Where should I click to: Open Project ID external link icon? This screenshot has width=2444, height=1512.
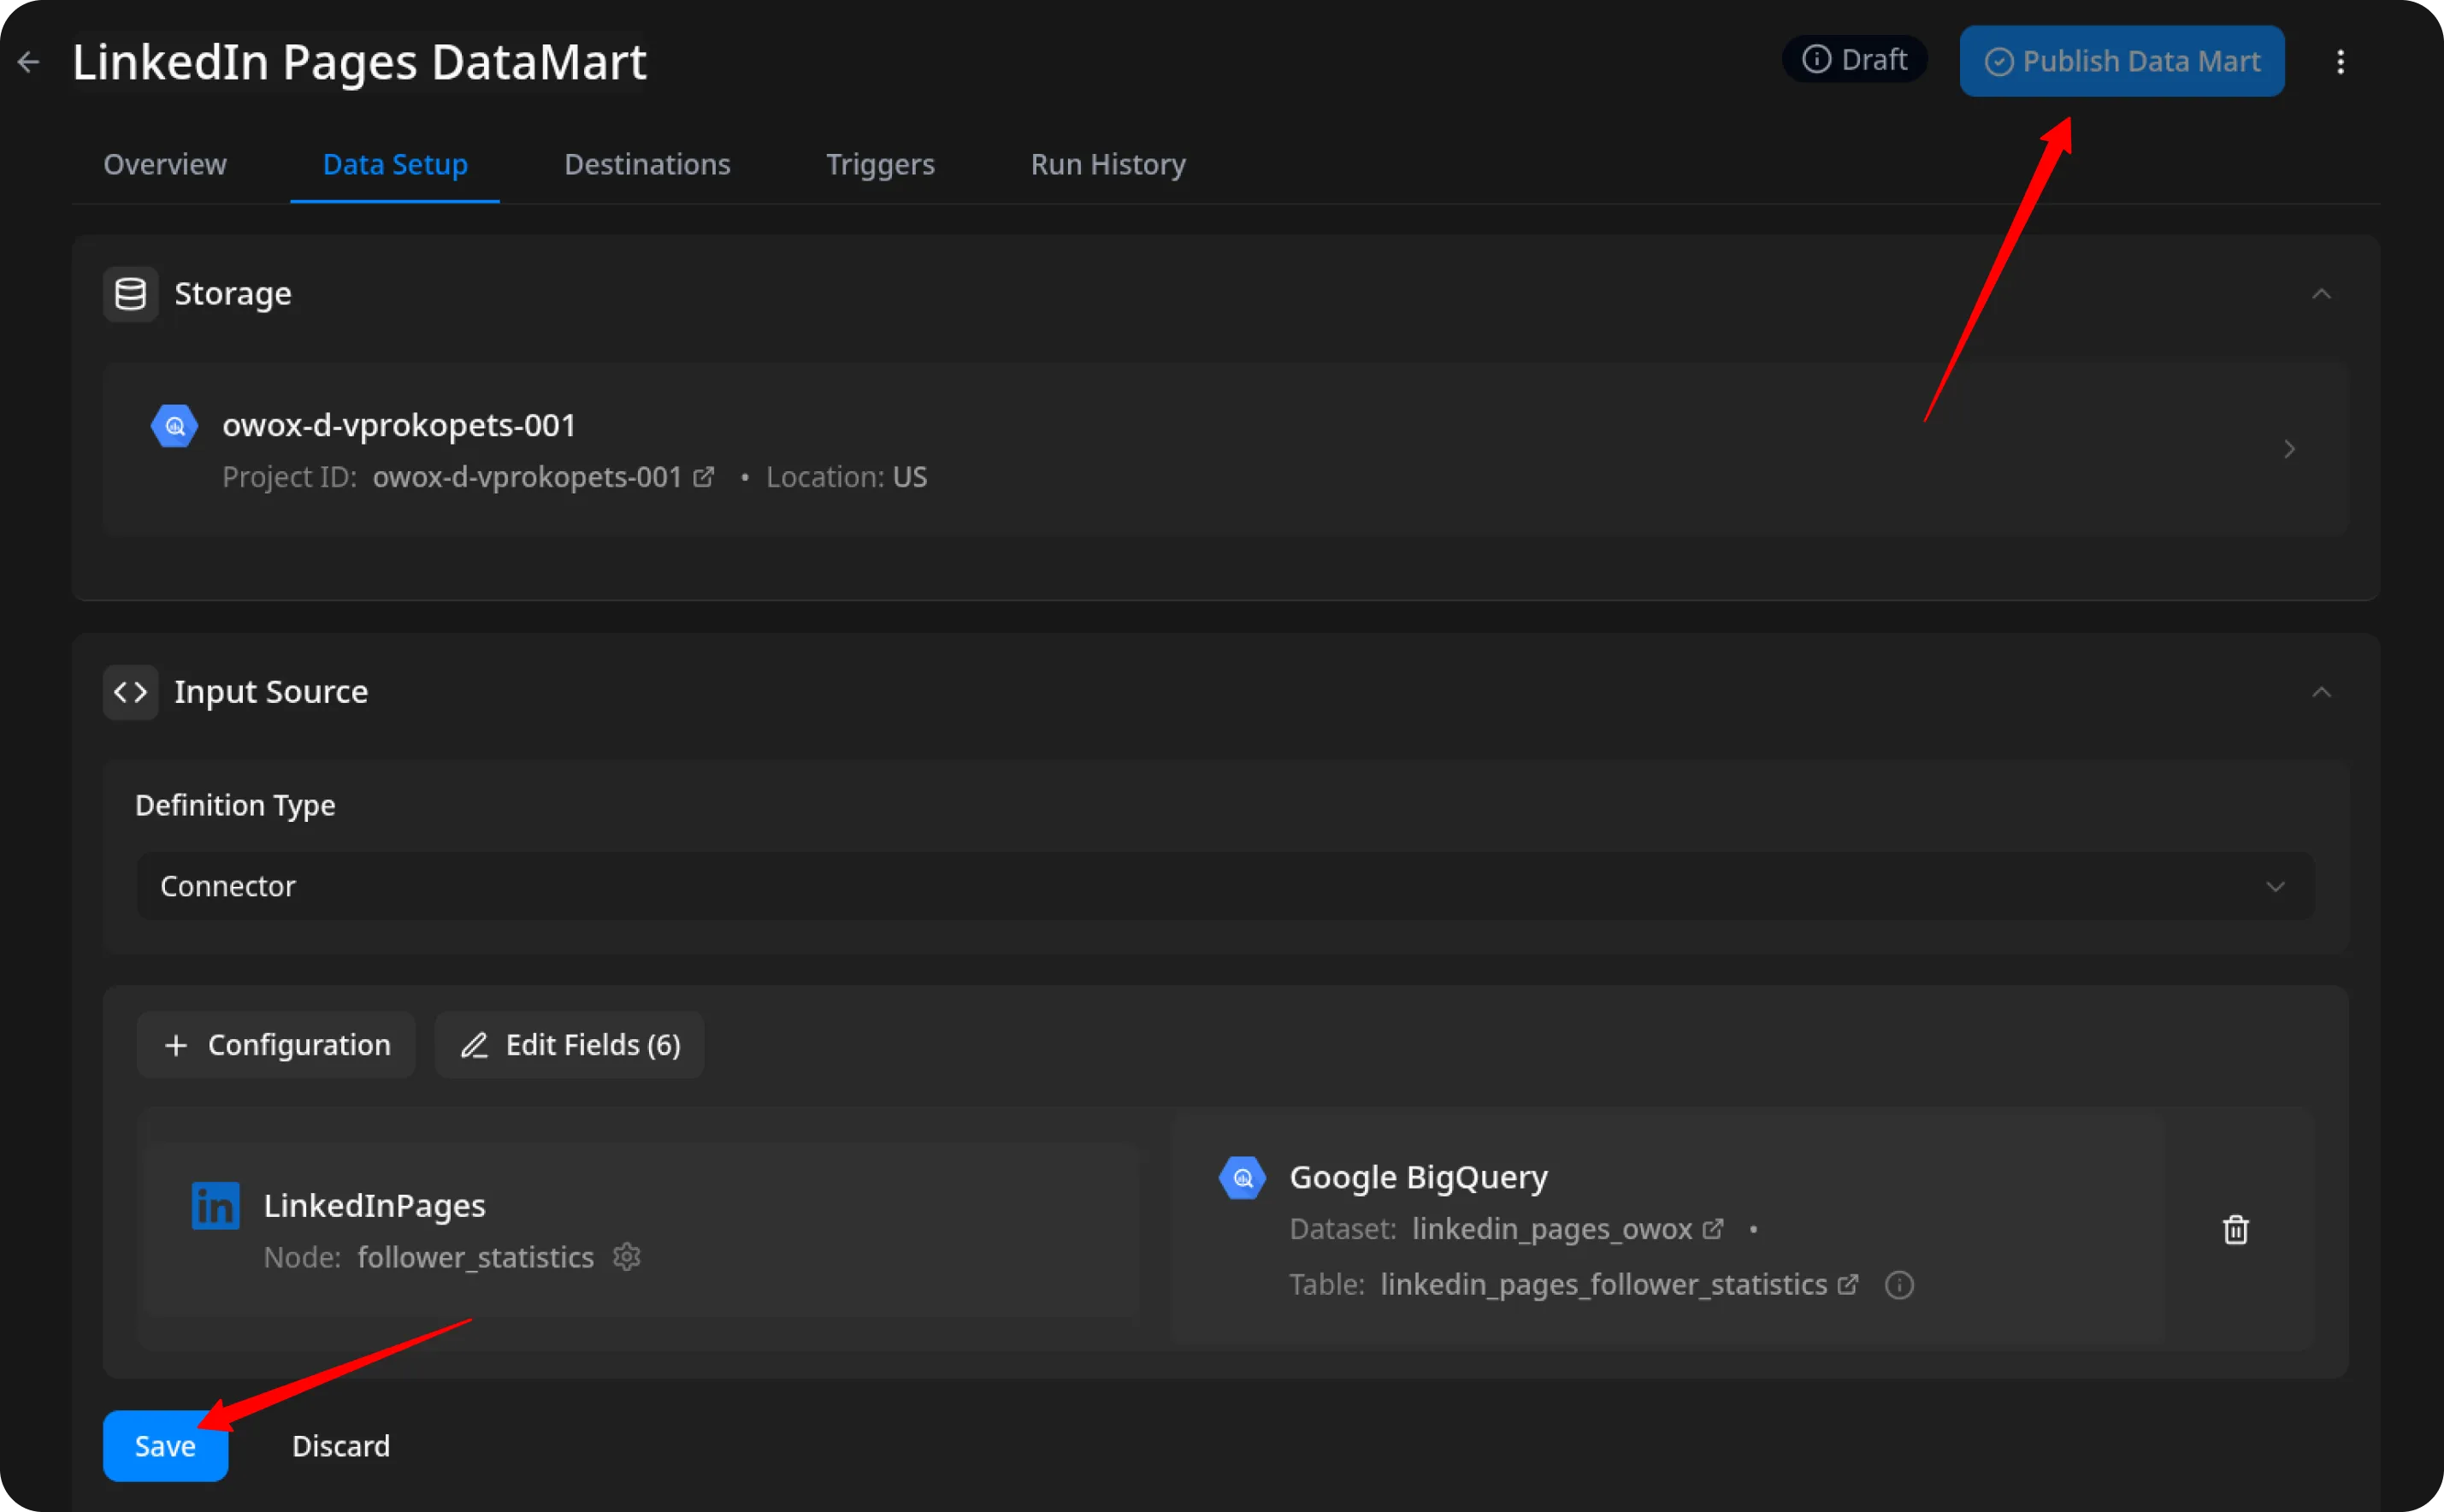(x=704, y=477)
